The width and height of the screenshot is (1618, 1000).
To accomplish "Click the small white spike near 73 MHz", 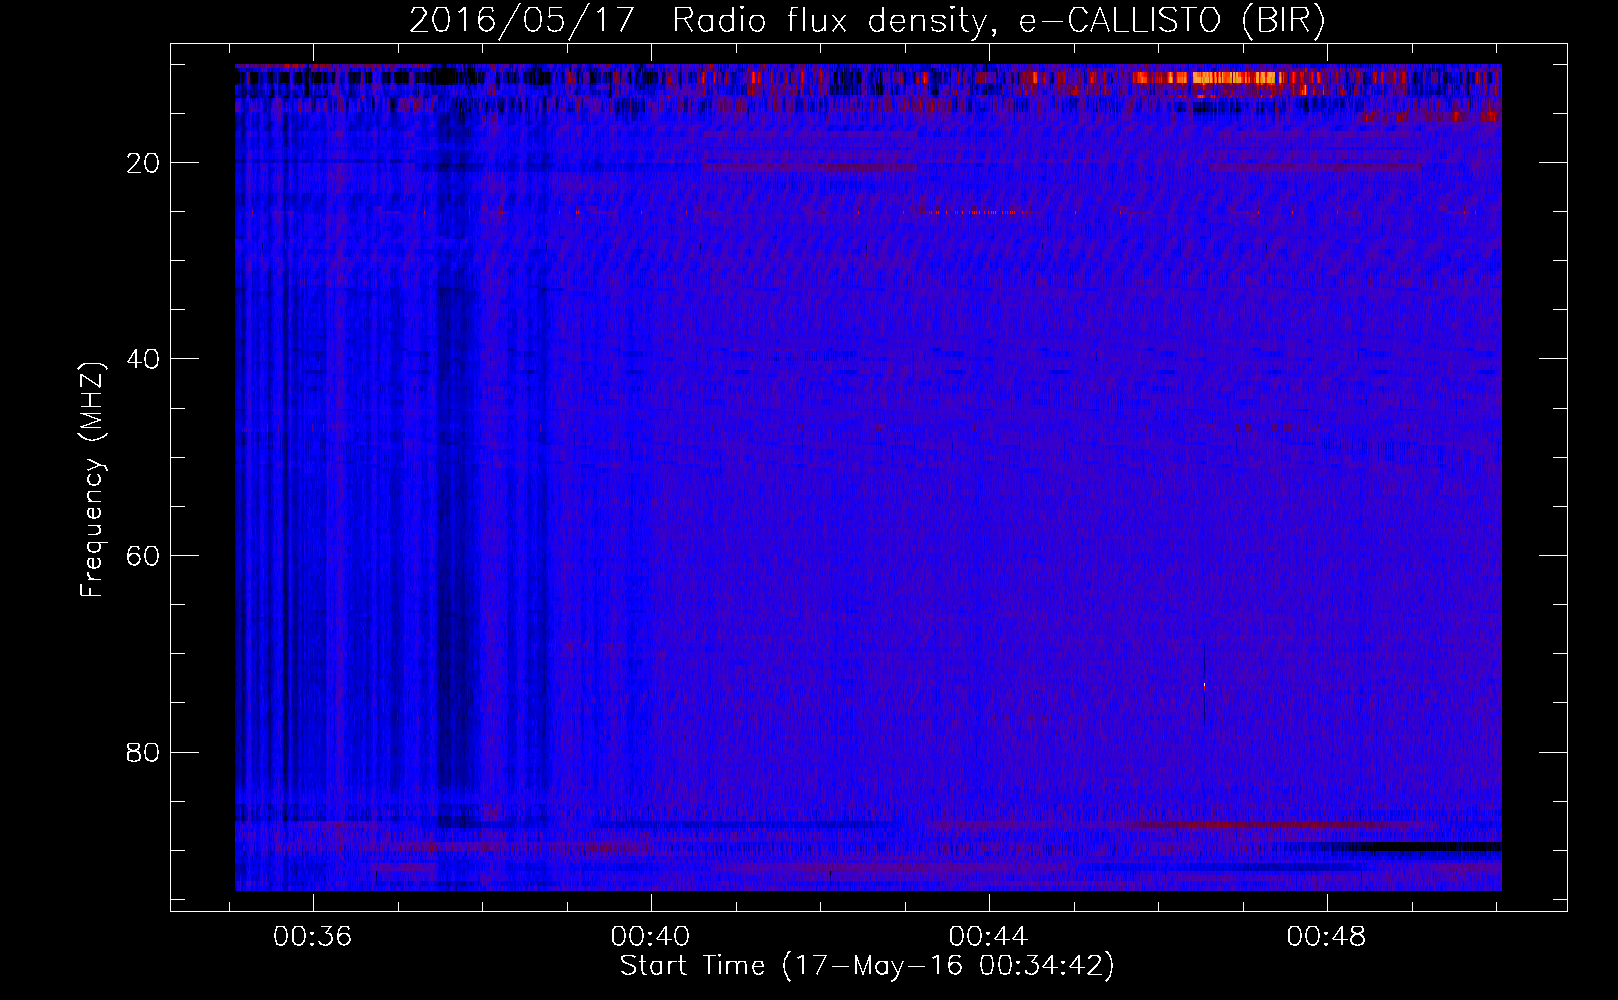I will pyautogui.click(x=1204, y=685).
